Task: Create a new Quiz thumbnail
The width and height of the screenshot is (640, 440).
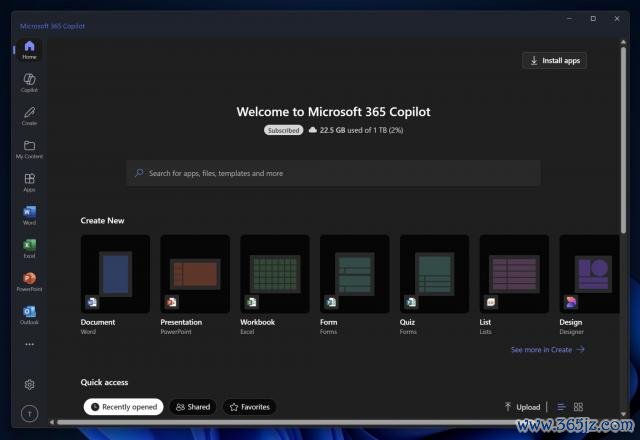Action: click(434, 274)
